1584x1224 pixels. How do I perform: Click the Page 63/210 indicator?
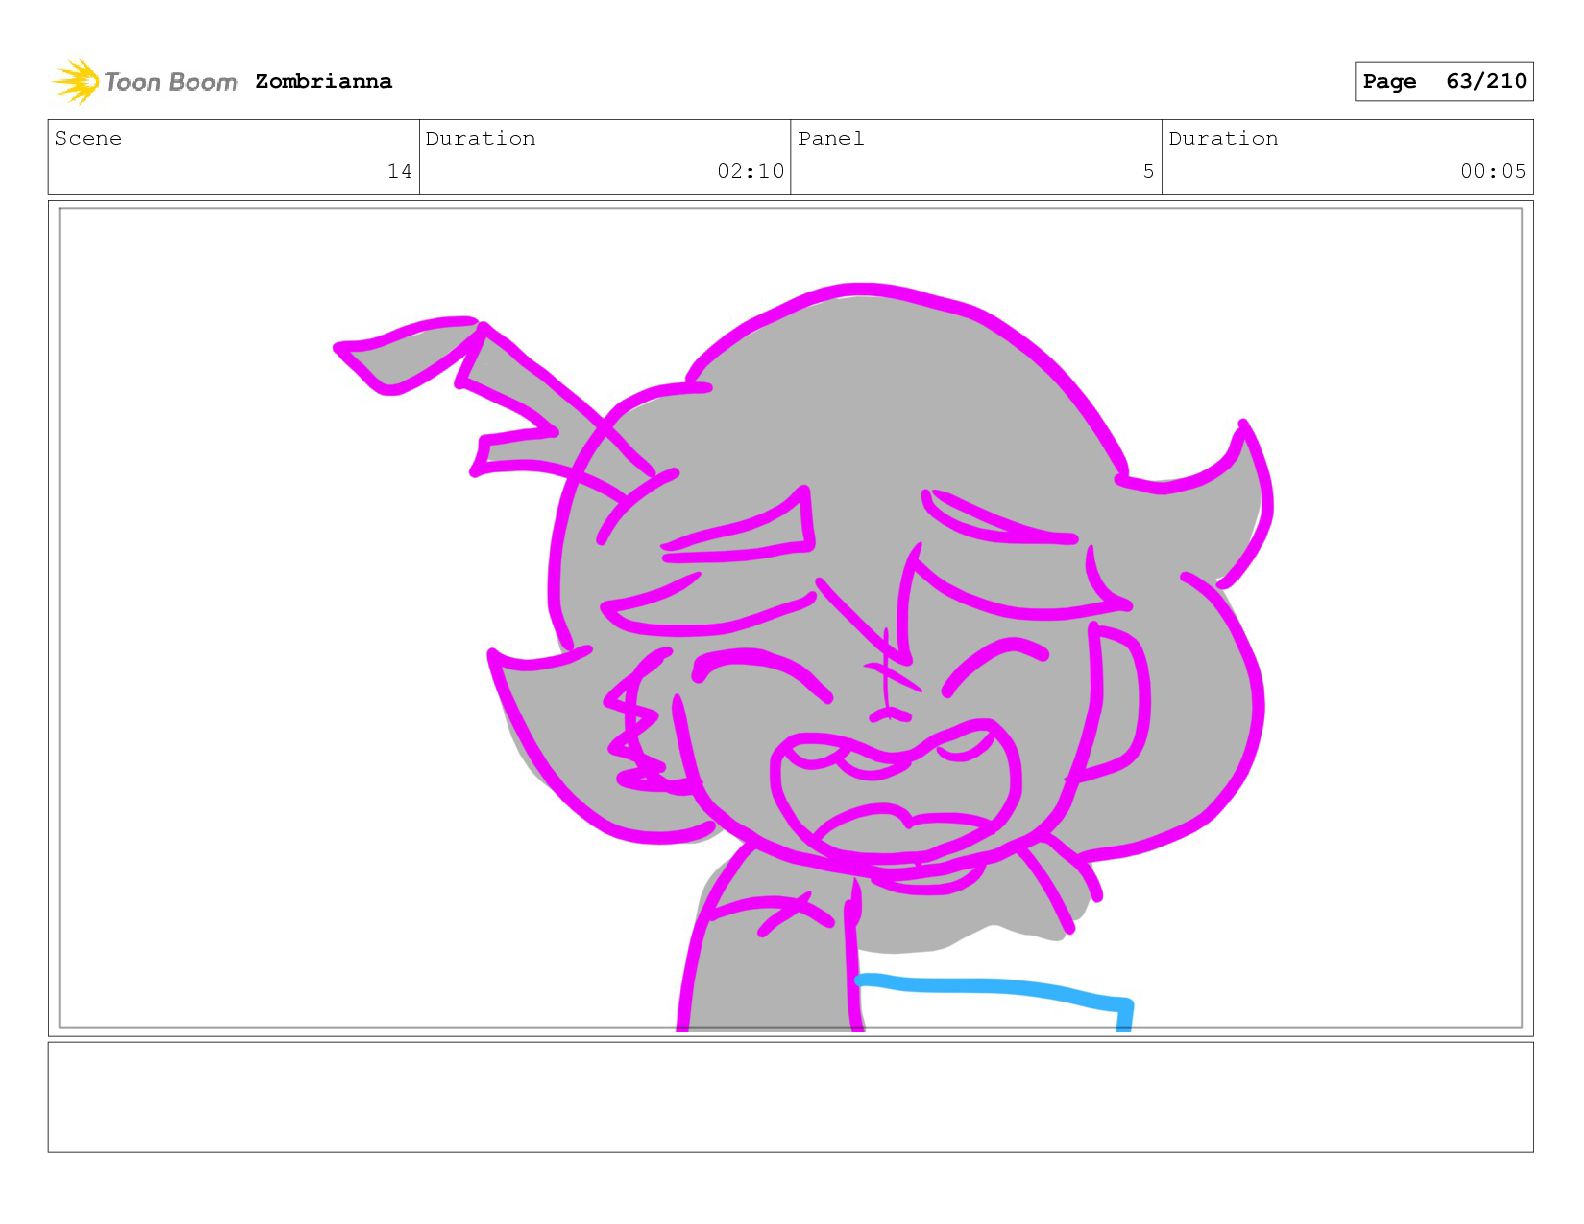[x=1444, y=81]
